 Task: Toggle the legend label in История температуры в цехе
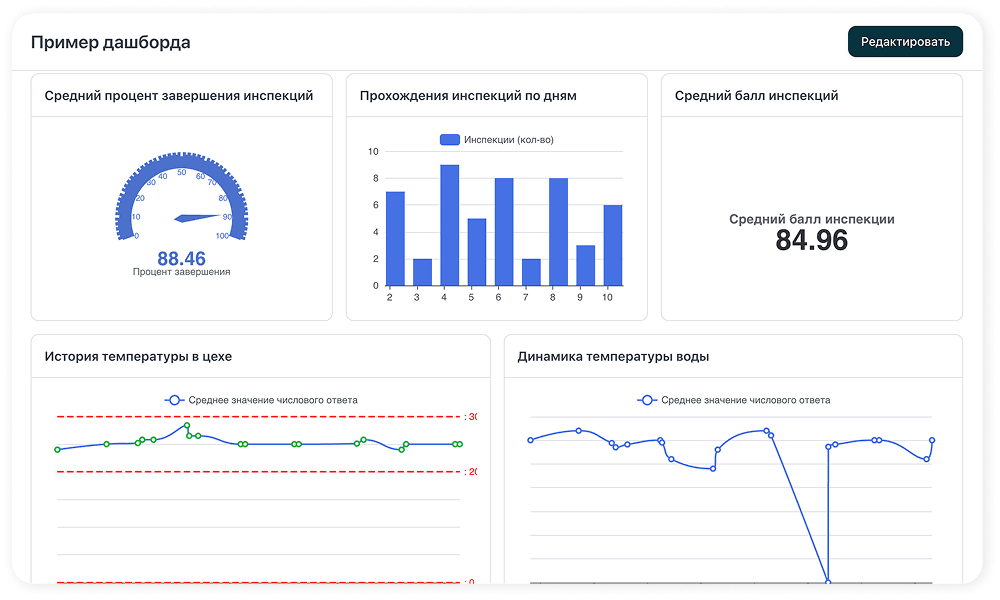coord(272,400)
